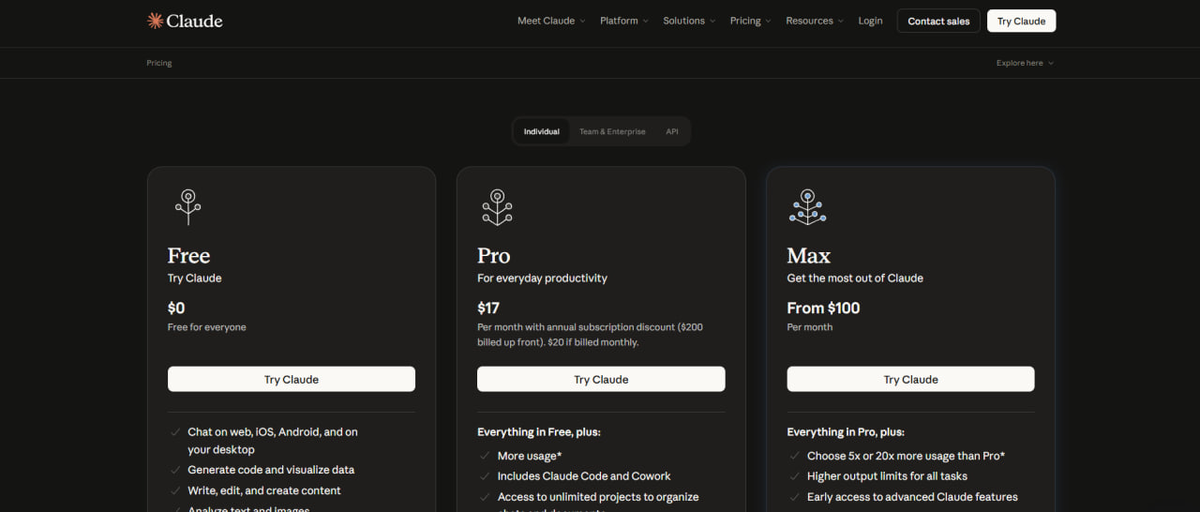Click Try Claude button in header
1200x512 pixels.
(x=1021, y=21)
